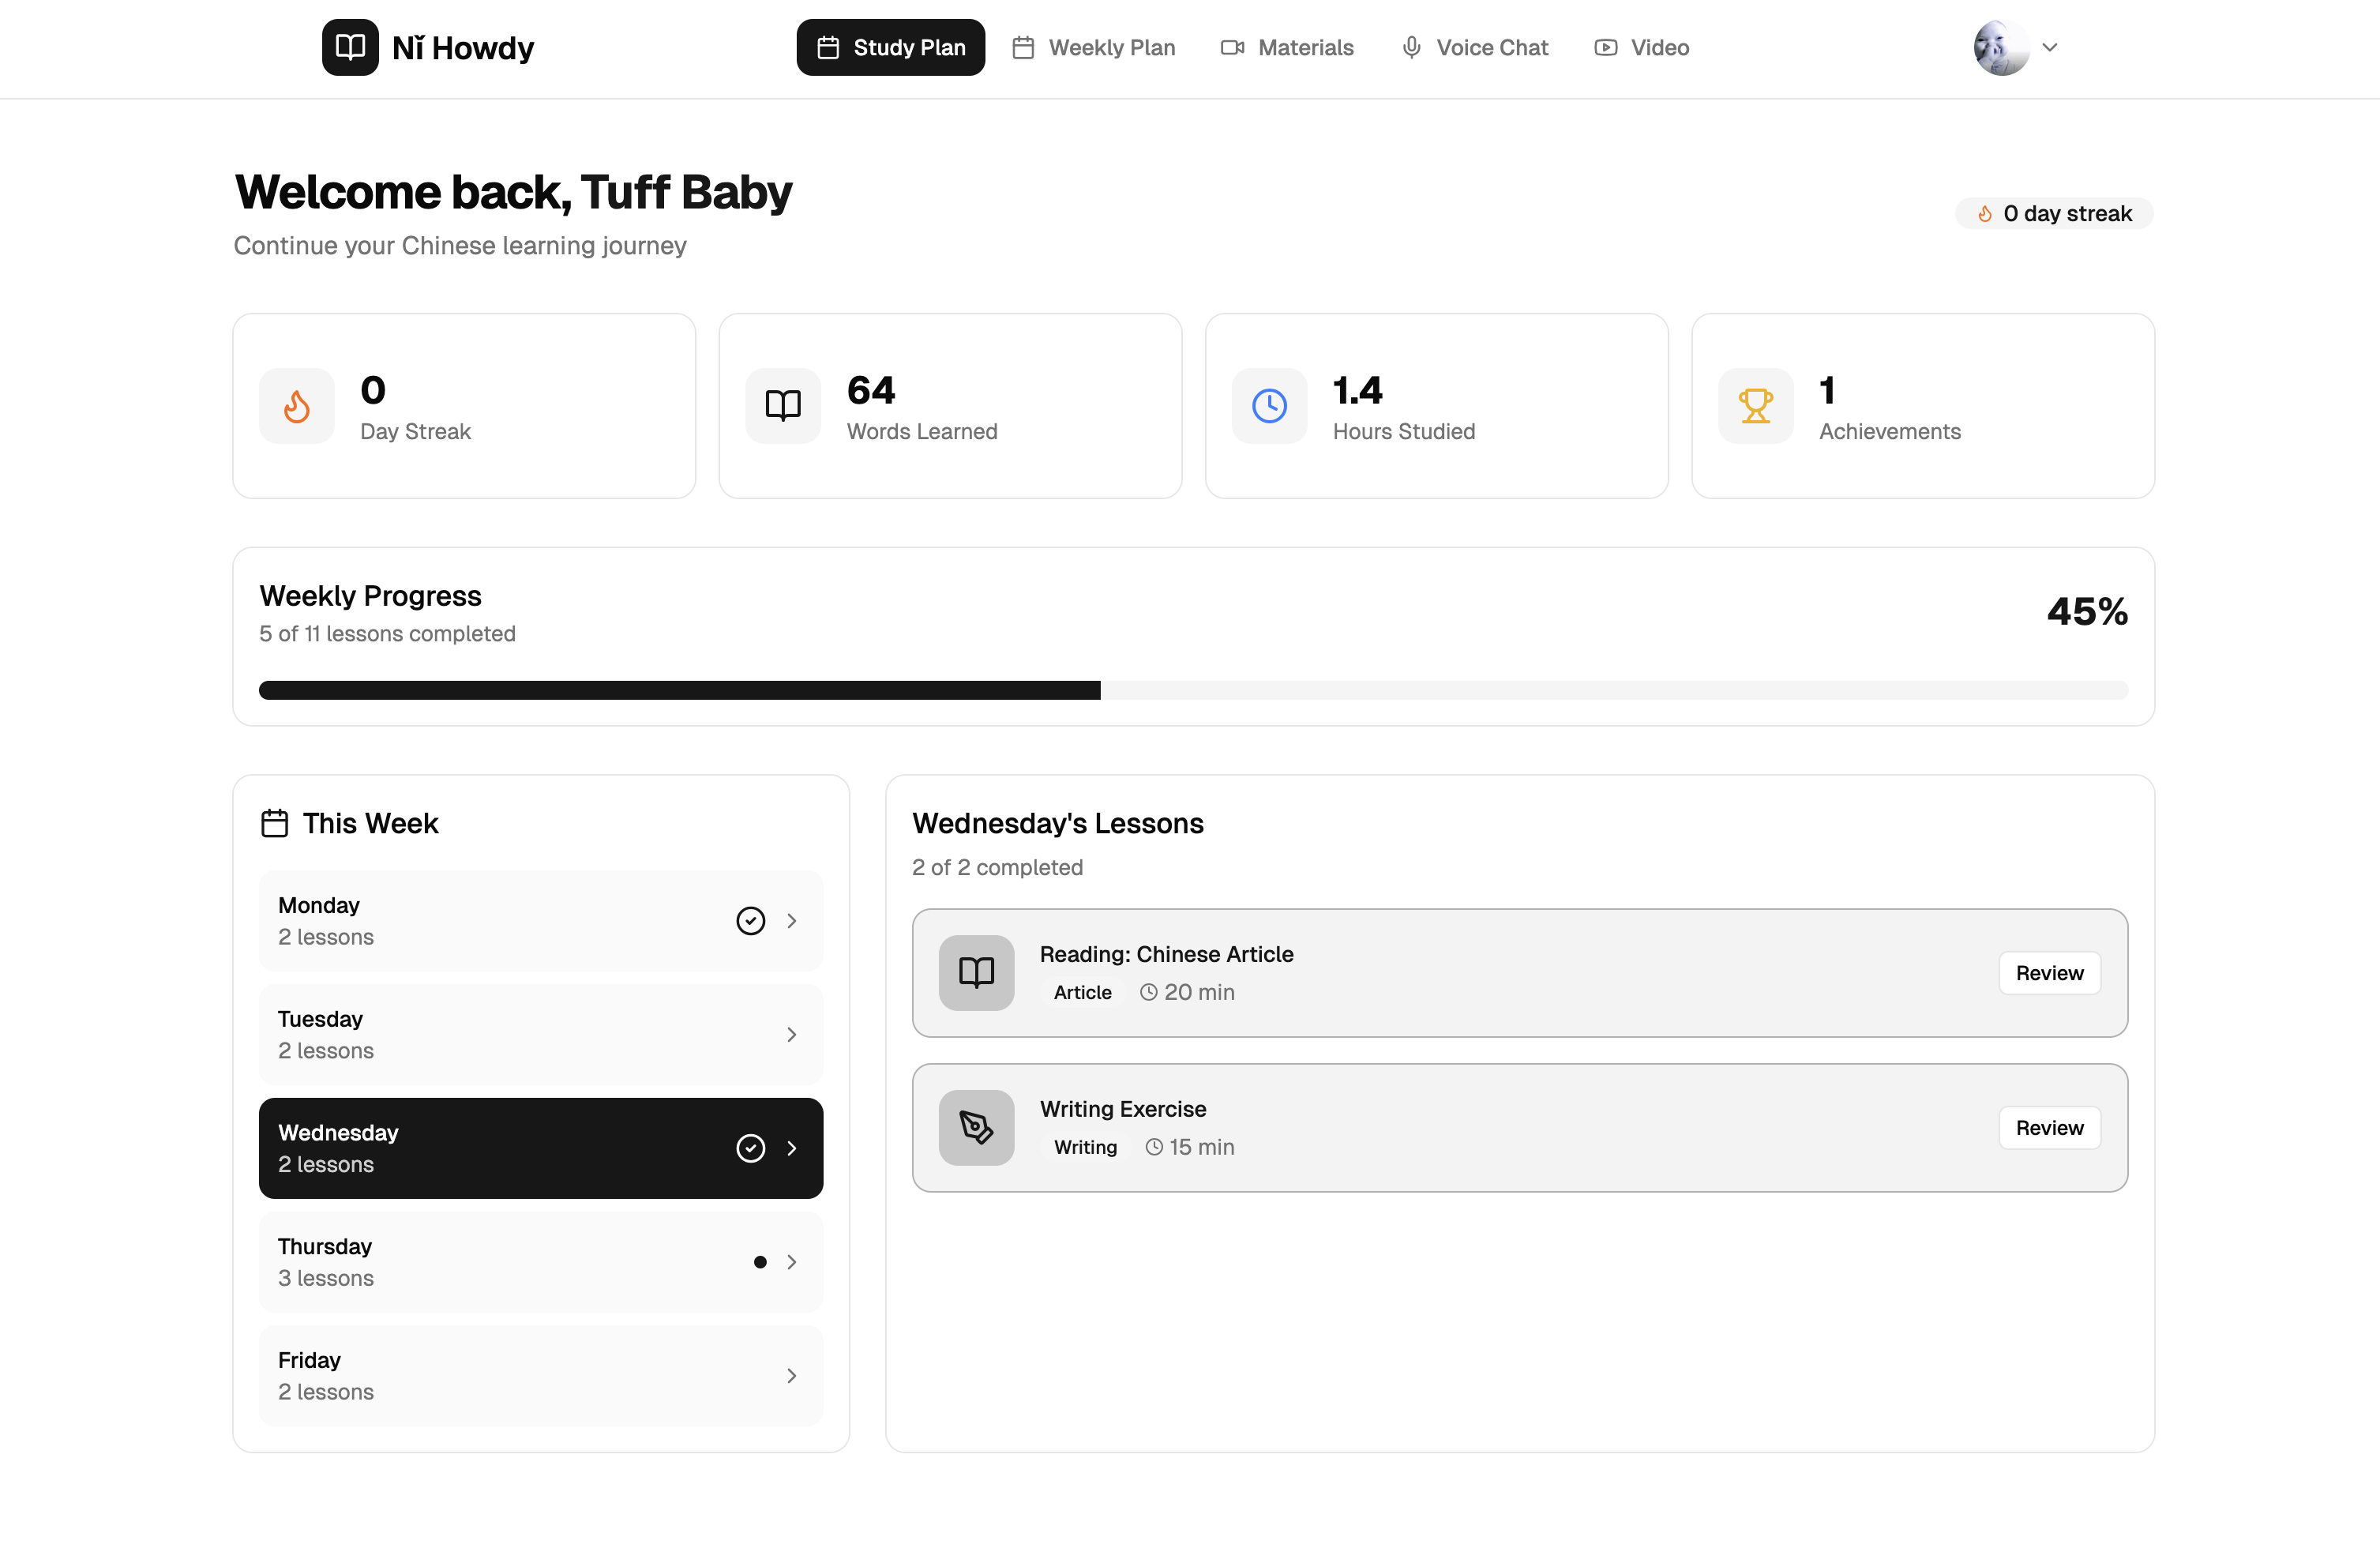Click the Weekly Progress bar
The width and height of the screenshot is (2380, 1567).
[x=1192, y=690]
